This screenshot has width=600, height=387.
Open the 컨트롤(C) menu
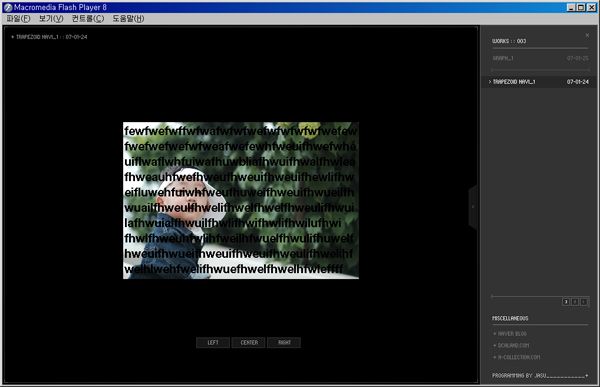click(88, 18)
